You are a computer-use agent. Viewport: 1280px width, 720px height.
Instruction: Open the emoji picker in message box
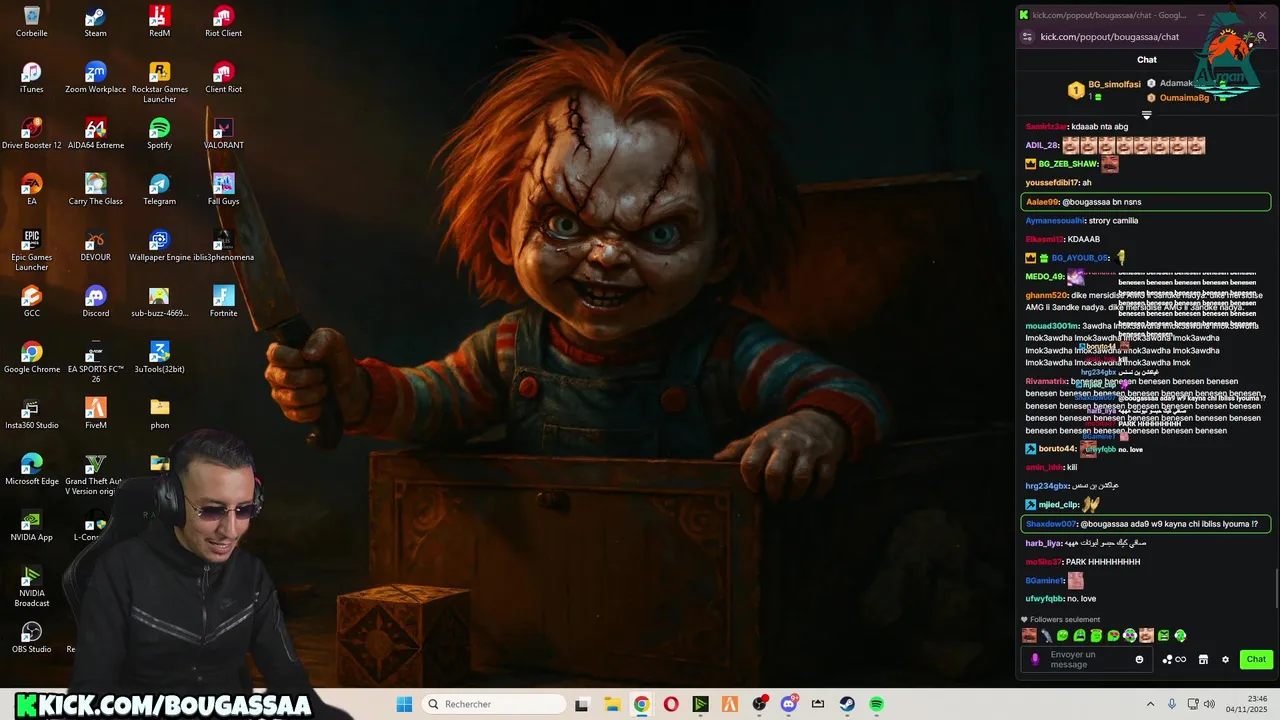click(x=1139, y=659)
